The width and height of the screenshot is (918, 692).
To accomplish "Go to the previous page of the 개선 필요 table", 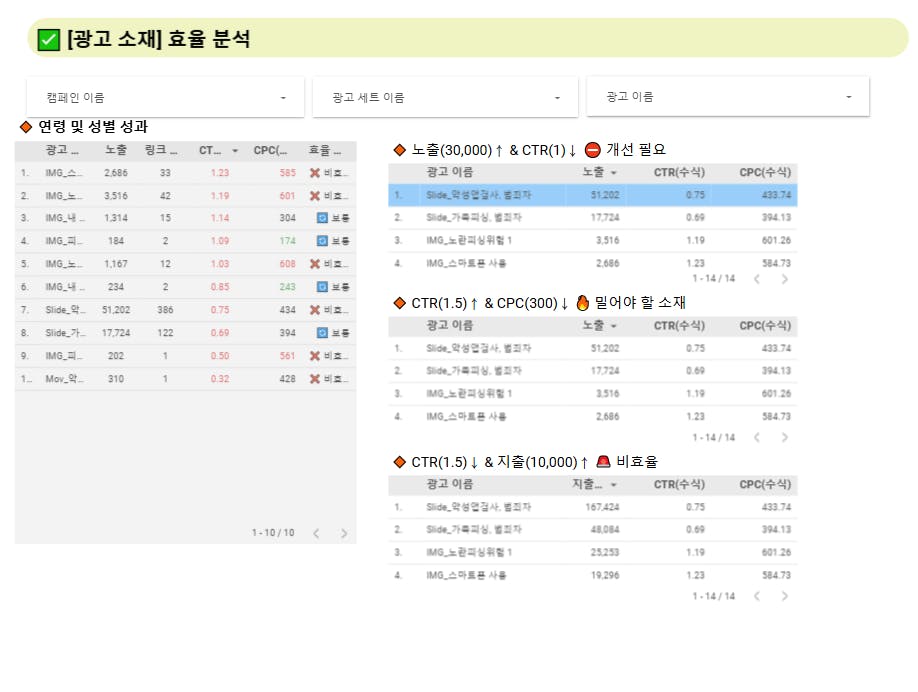I will point(757,279).
